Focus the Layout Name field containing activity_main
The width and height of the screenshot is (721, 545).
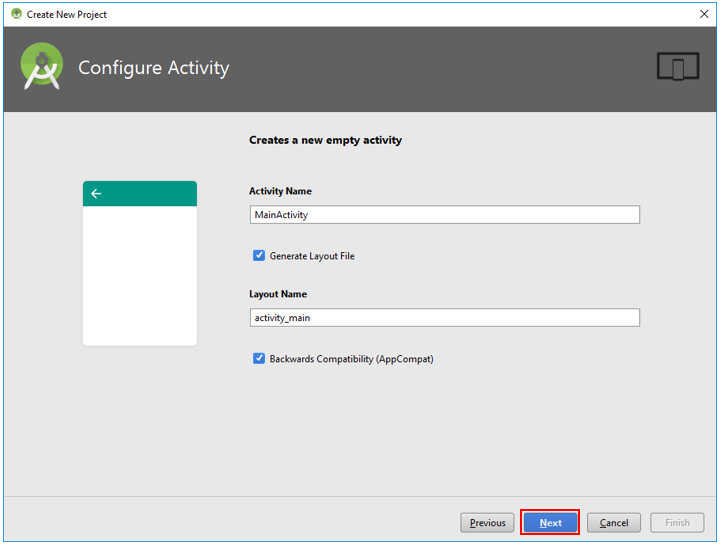[x=445, y=318]
